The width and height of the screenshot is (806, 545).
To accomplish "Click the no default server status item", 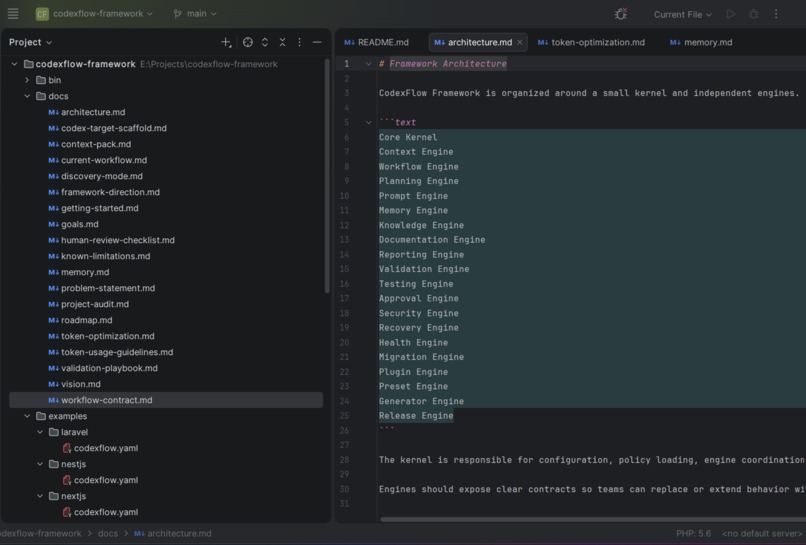I will point(762,533).
